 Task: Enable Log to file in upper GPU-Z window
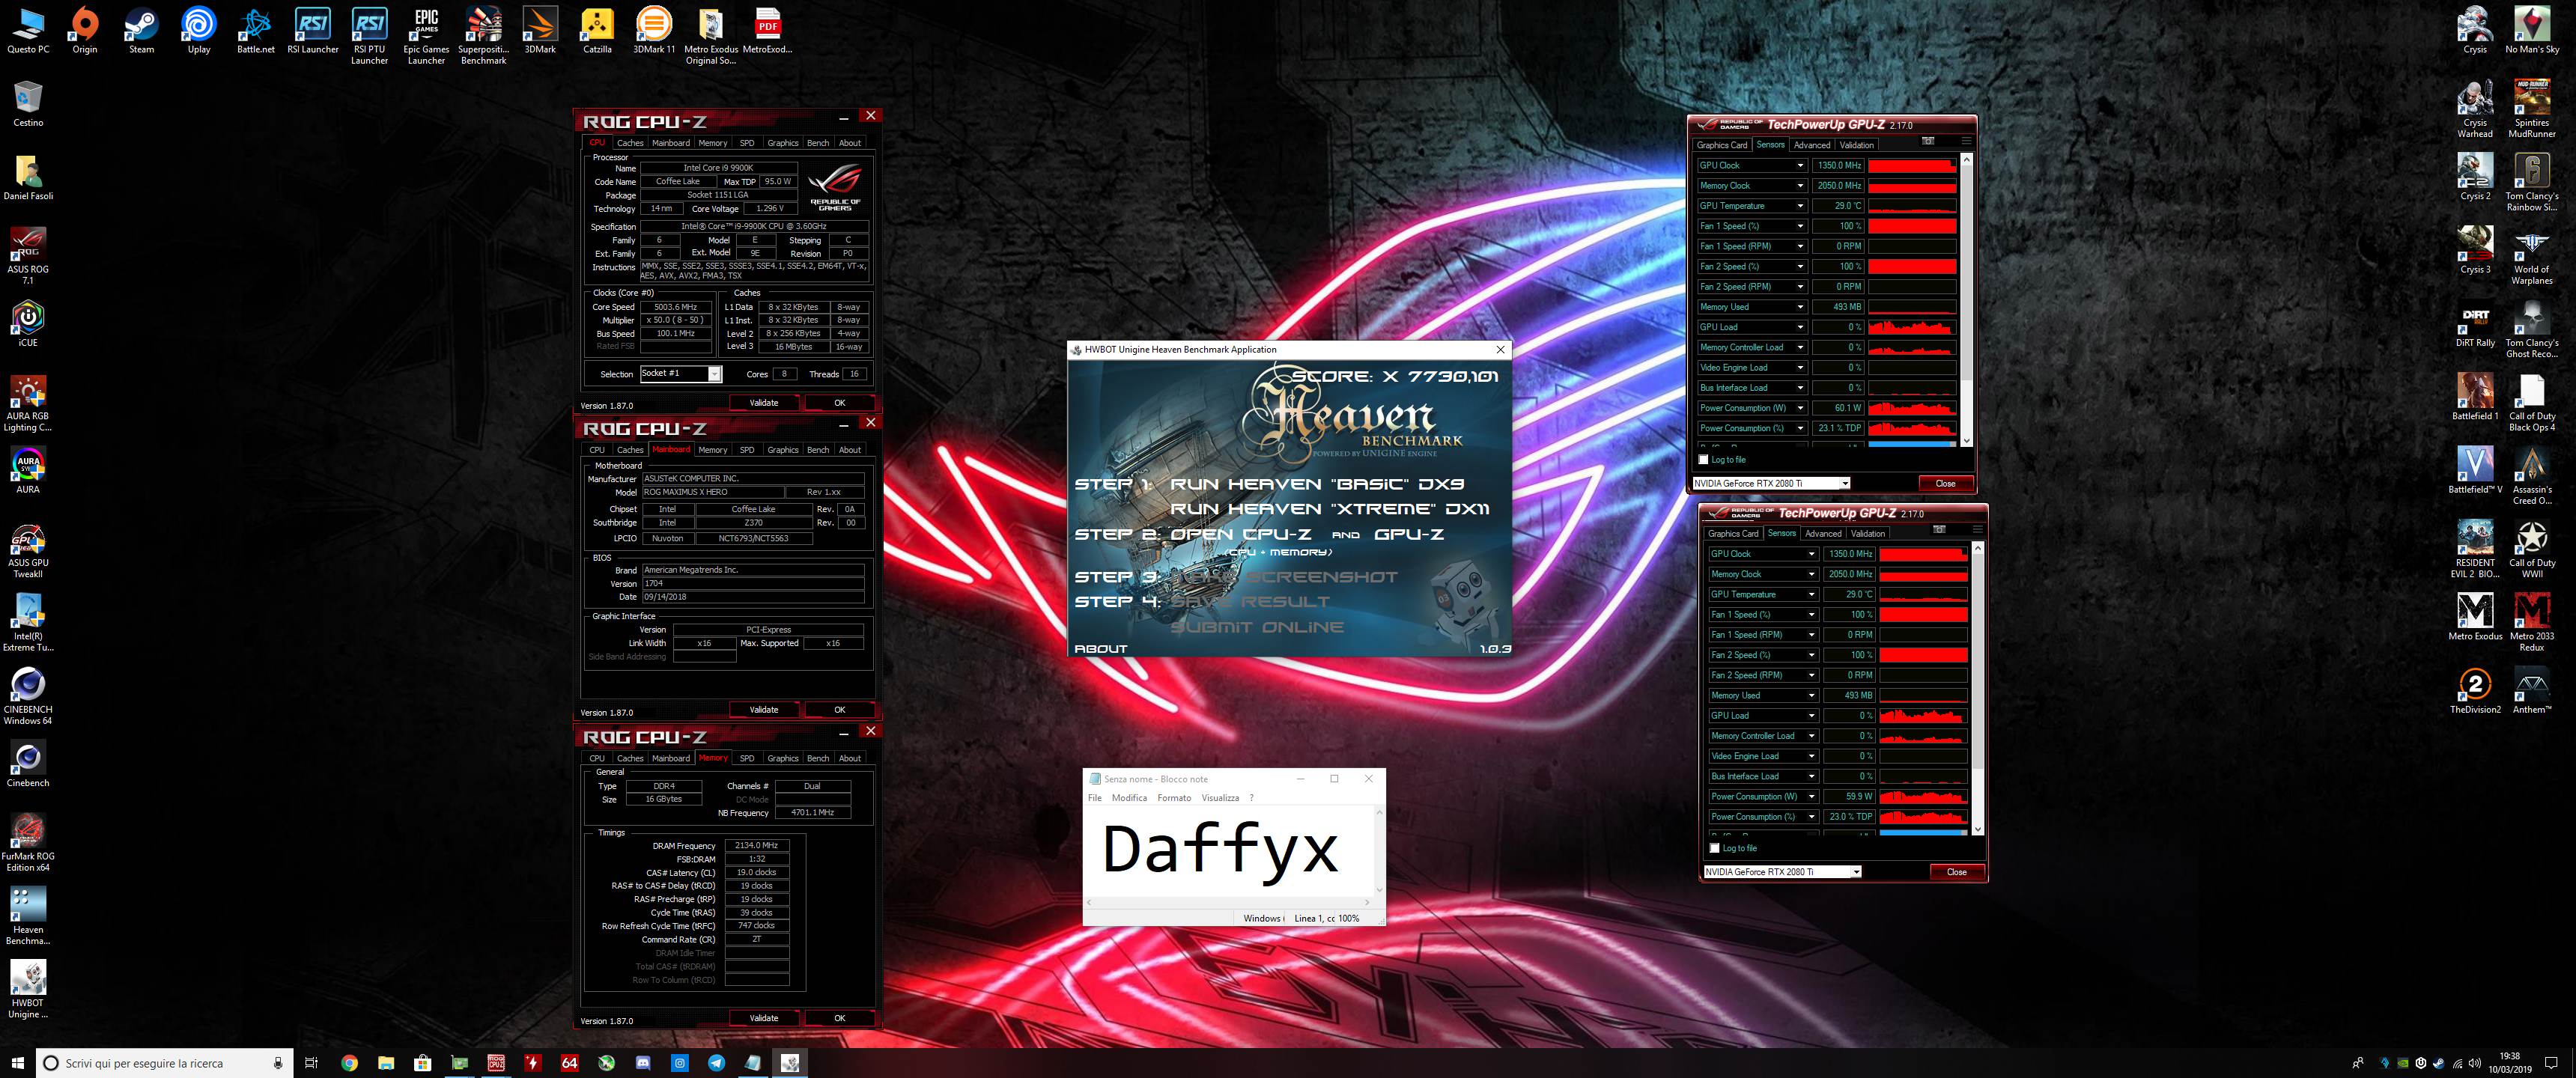(1704, 460)
